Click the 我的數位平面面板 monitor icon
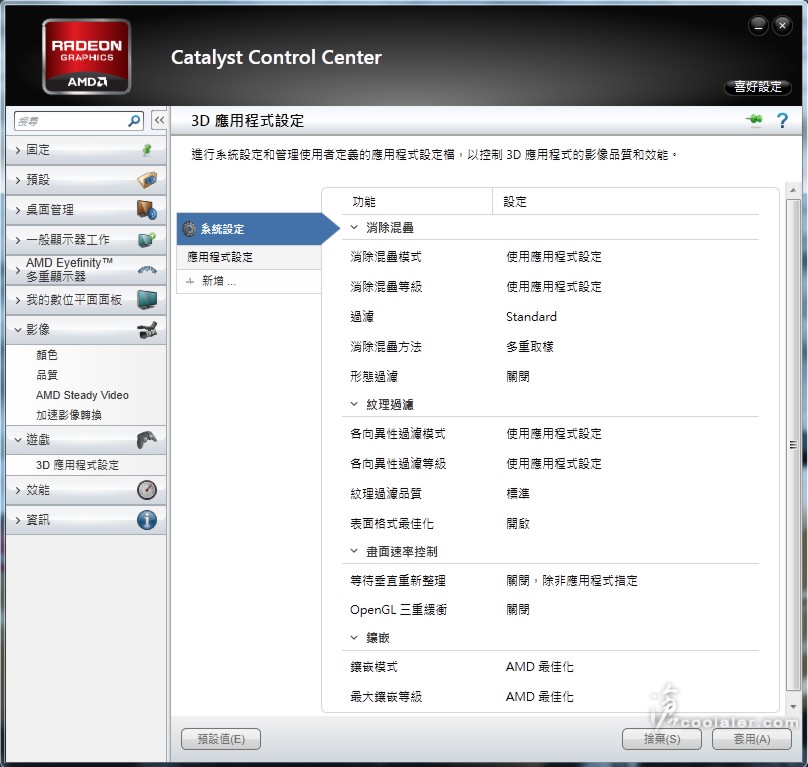This screenshot has height=767, width=808. point(147,299)
